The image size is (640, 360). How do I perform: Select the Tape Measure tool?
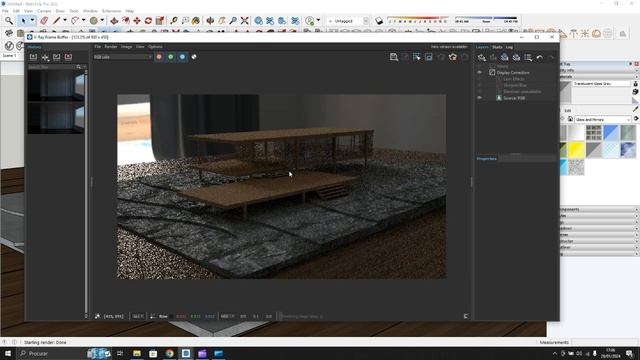pos(174,20)
